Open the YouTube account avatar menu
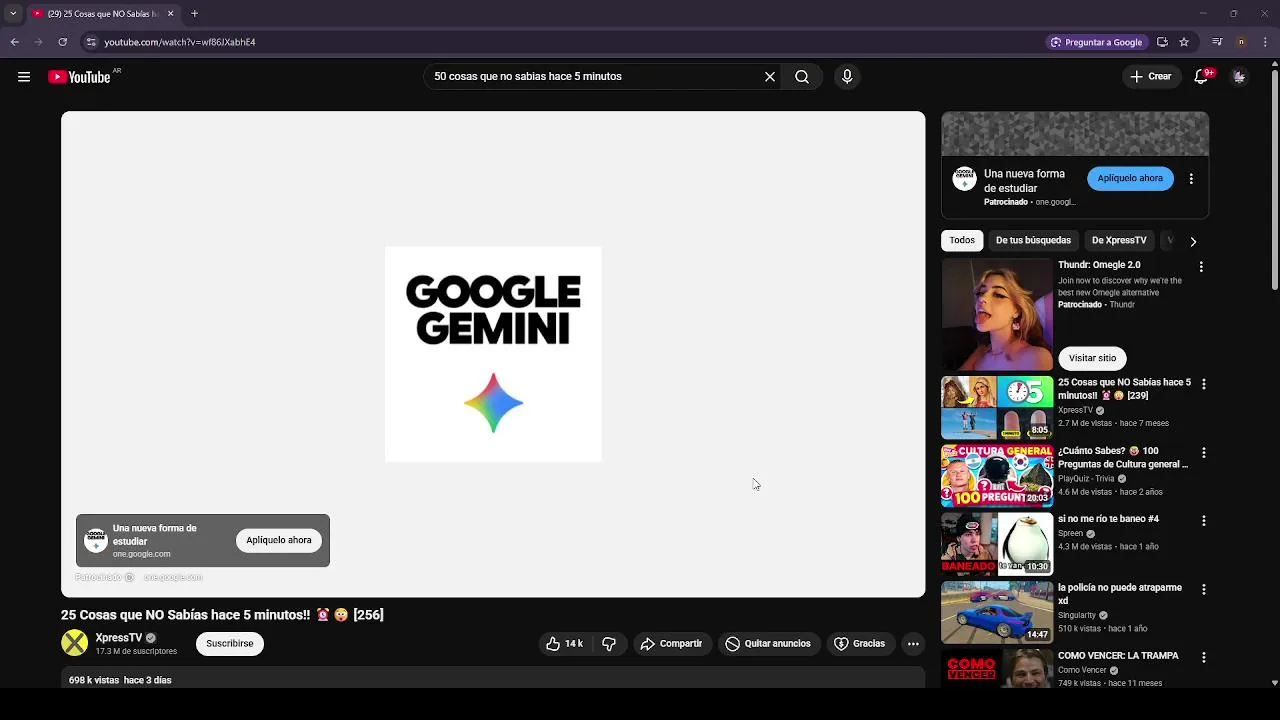 tap(1239, 77)
